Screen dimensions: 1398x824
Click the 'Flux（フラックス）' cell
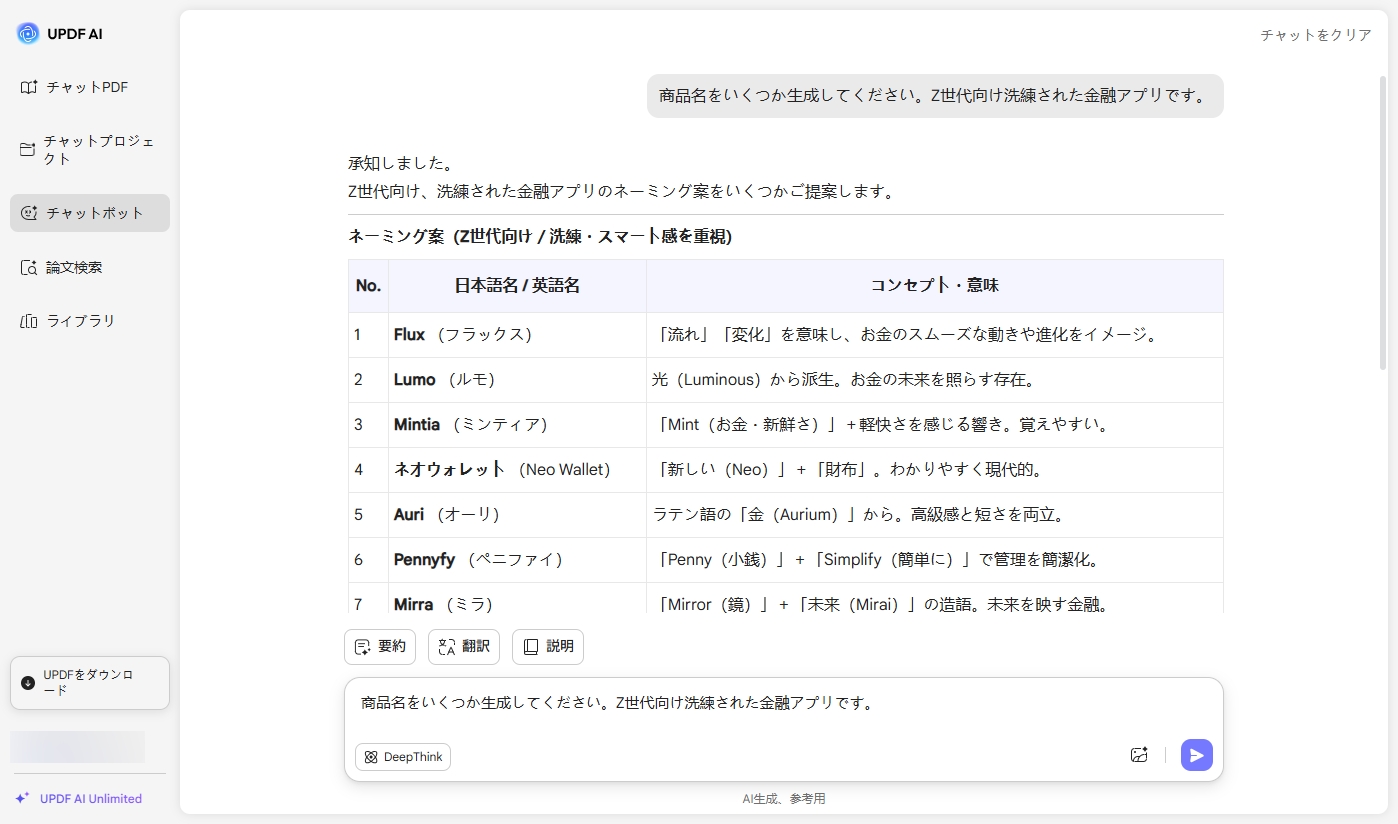(517, 335)
